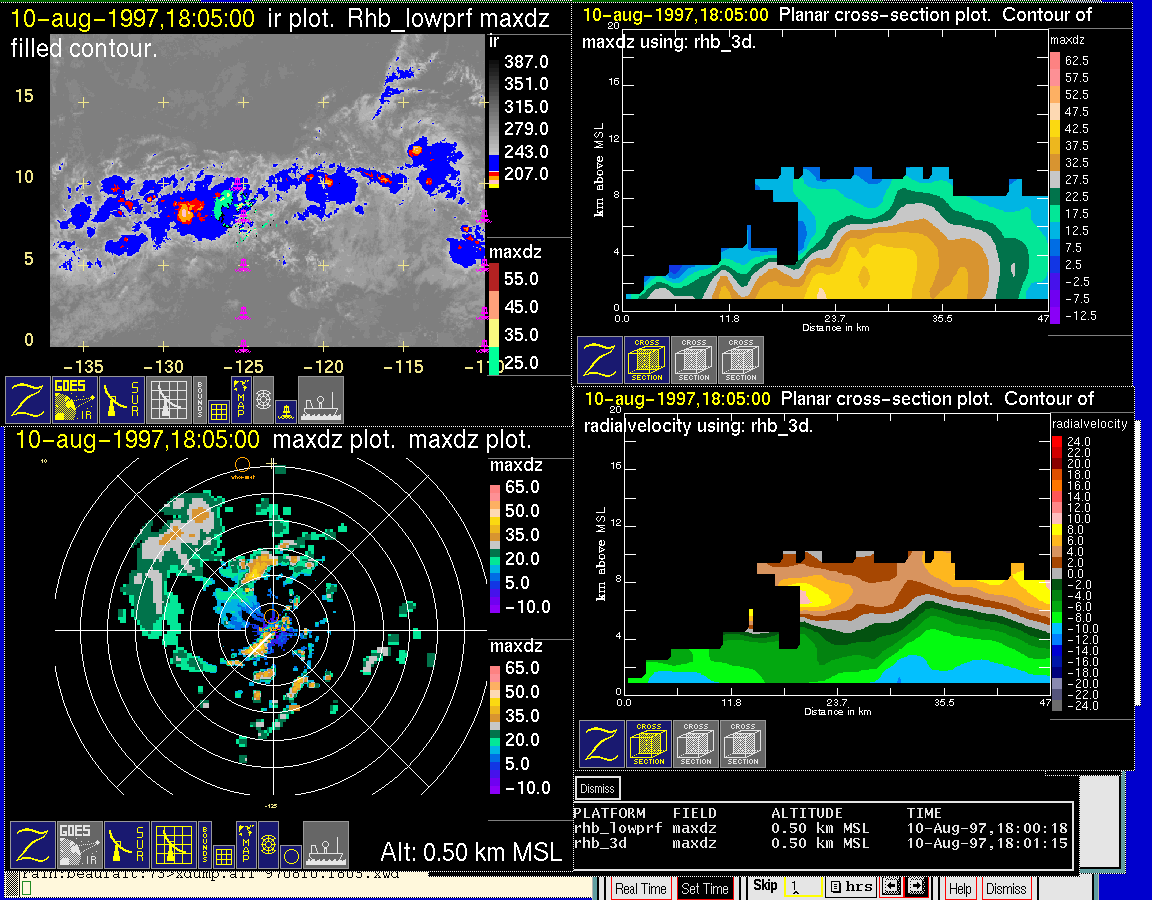Click third cross section icon in radial velocity panel
Image resolution: width=1152 pixels, height=900 pixels.
[743, 744]
